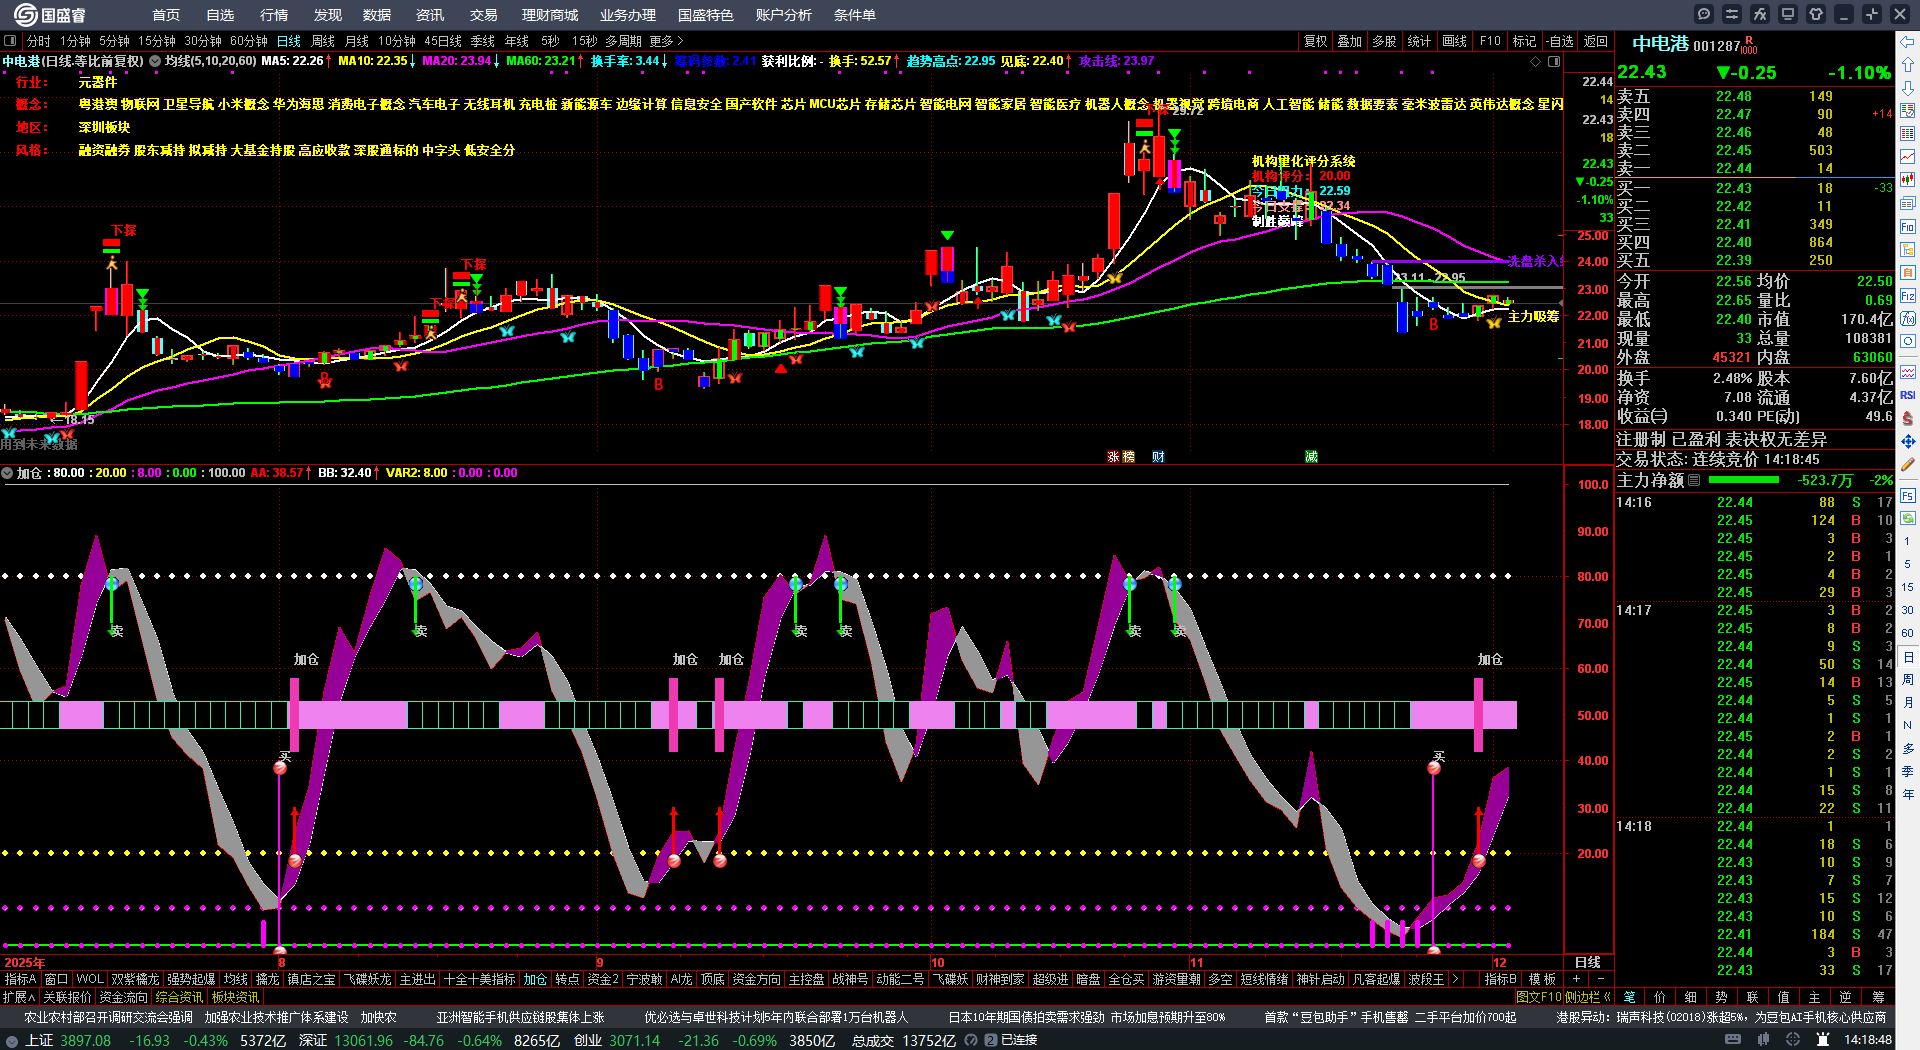Screen dimensions: 1920x1050
Task: Open the 窗口 window count selector
Action: pyautogui.click(x=57, y=979)
